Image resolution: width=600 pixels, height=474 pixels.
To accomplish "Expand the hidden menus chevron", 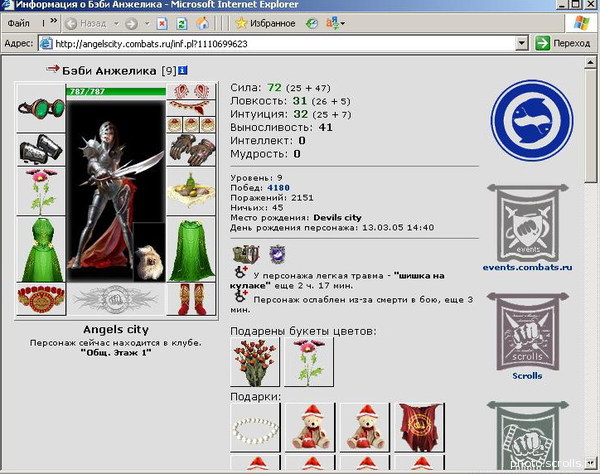I will (54, 21).
